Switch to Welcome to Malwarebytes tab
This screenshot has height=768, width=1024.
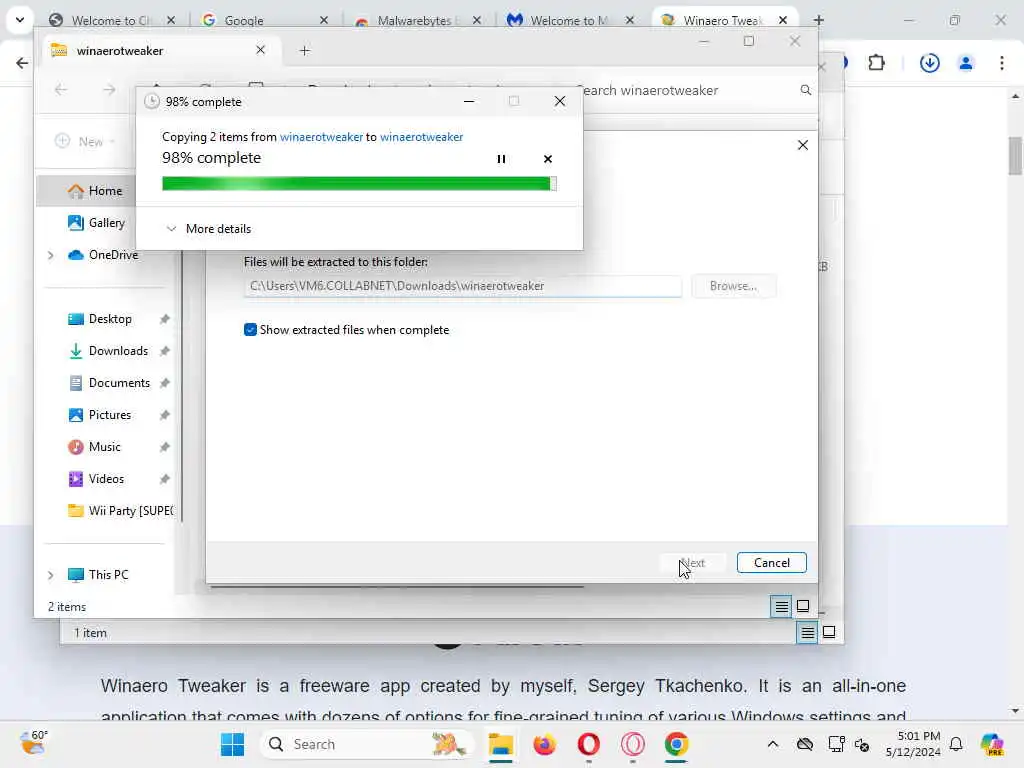coord(571,20)
